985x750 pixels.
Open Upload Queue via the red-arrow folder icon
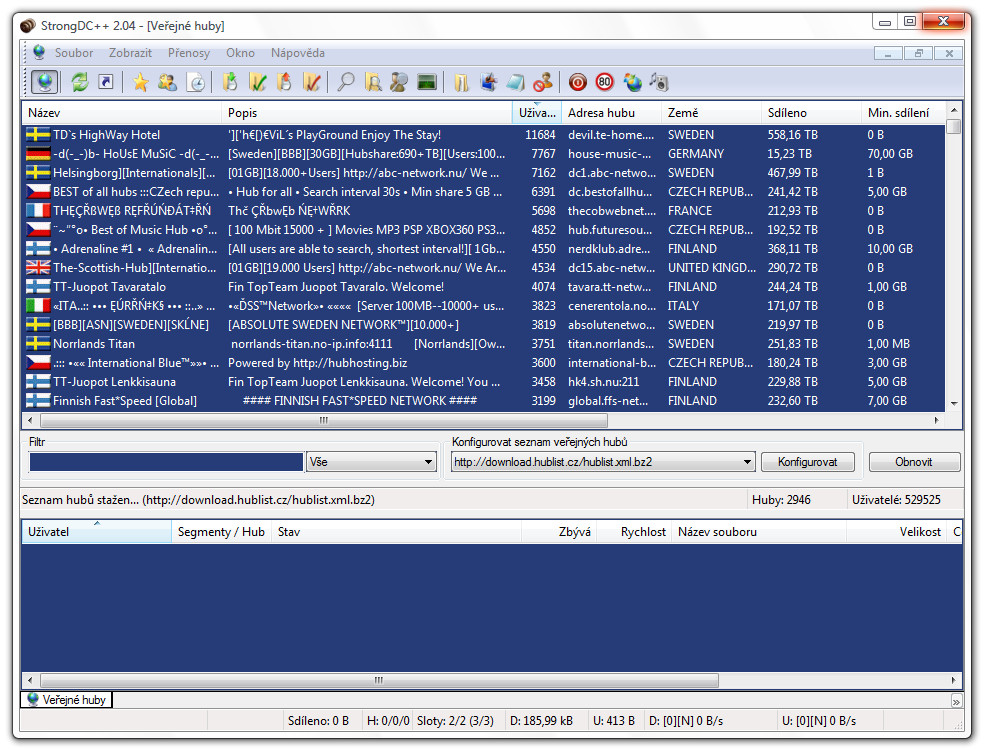pyautogui.click(x=285, y=82)
